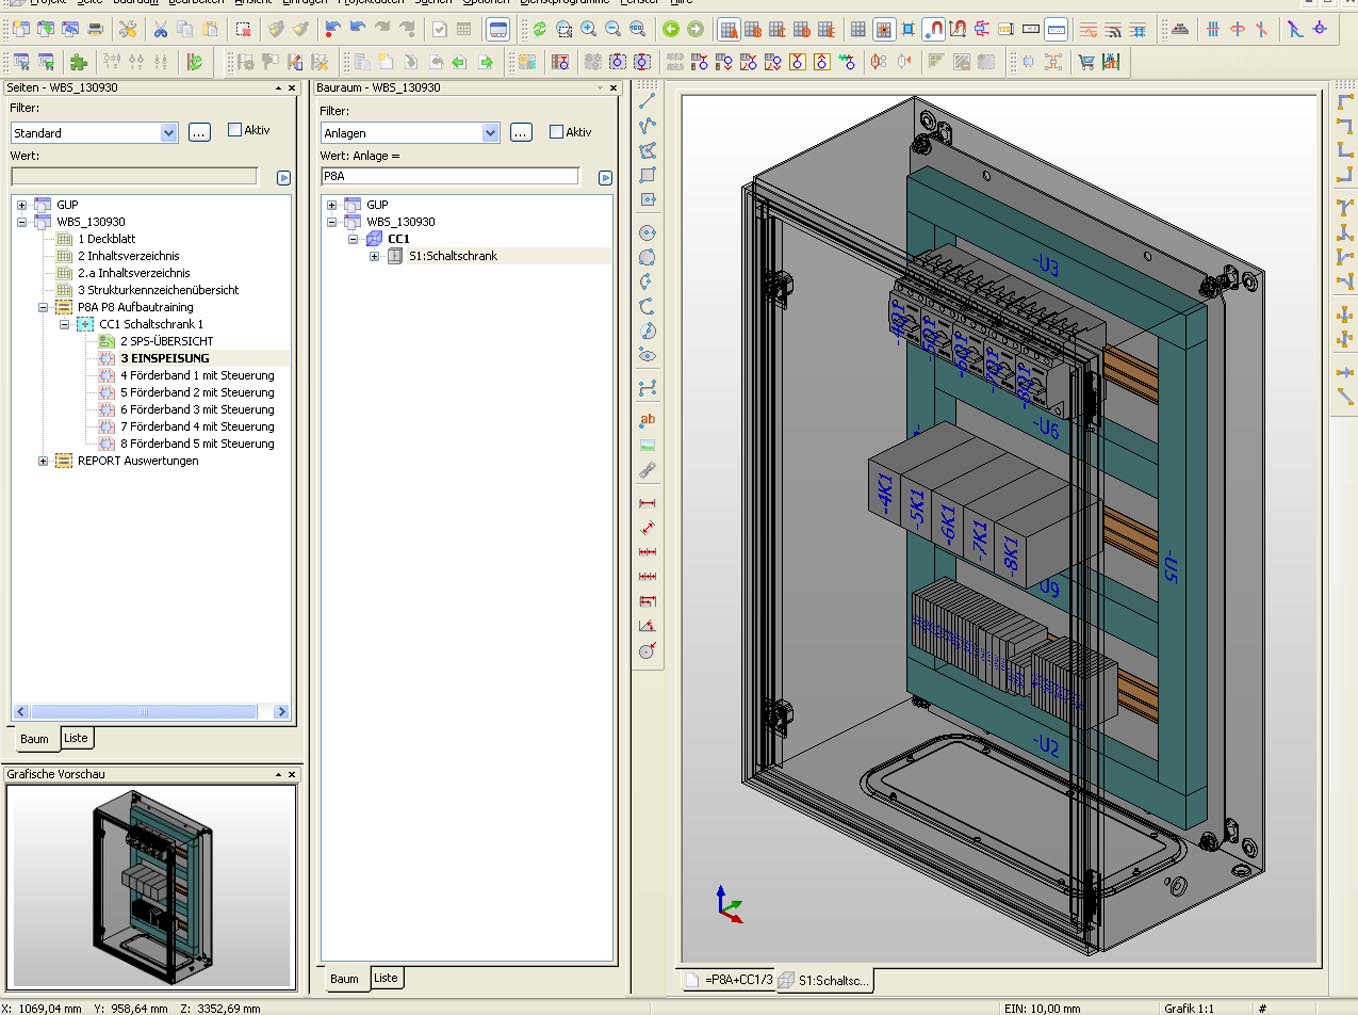This screenshot has width=1358, height=1015.
Task: Select the Angular dimension tool
Action: [647, 626]
